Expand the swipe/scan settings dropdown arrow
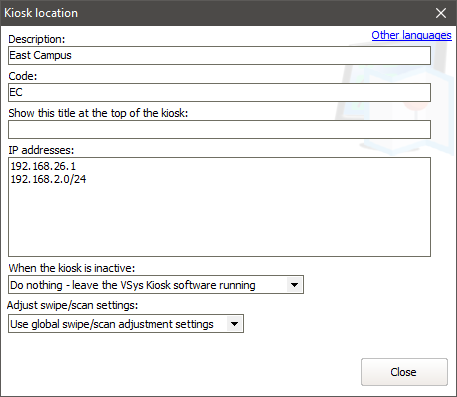457x397 pixels. [234, 324]
